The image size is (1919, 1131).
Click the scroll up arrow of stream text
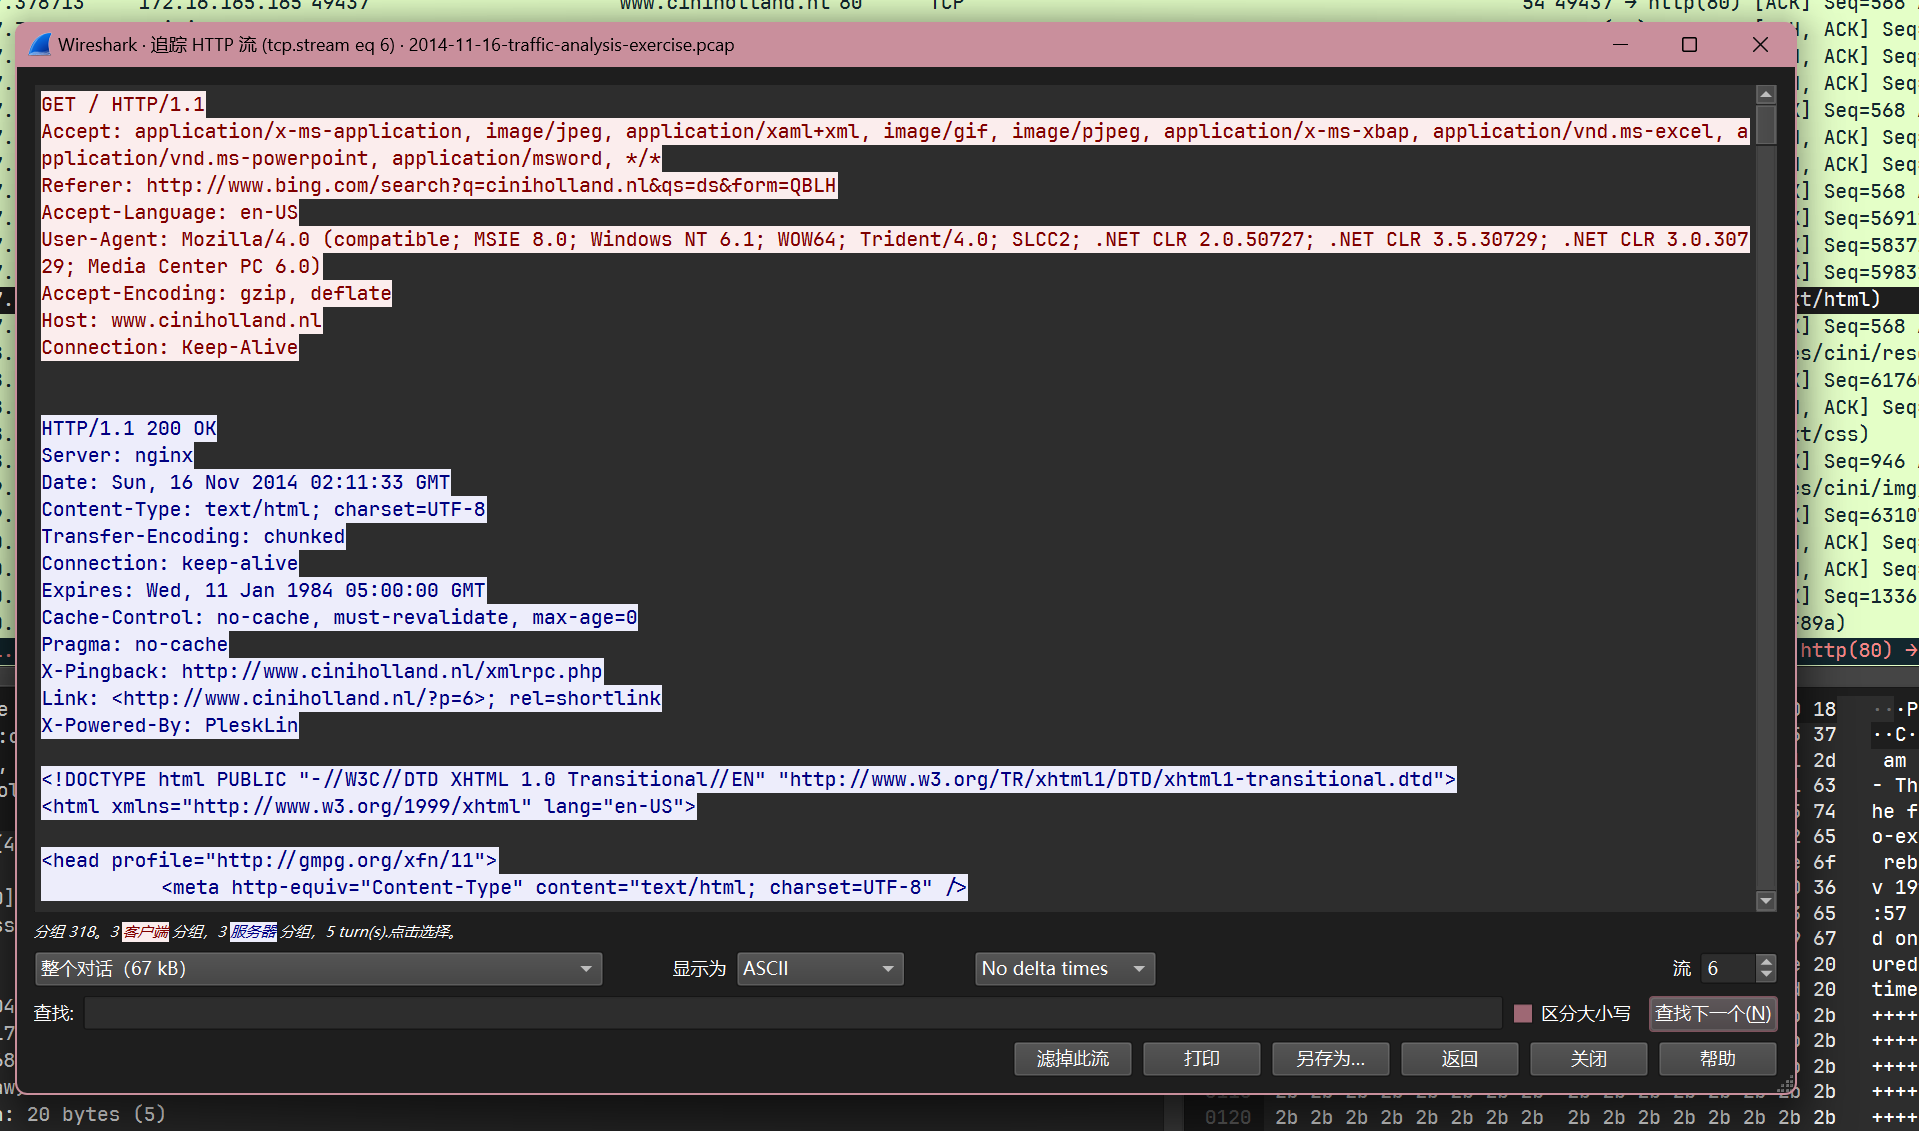tap(1766, 95)
